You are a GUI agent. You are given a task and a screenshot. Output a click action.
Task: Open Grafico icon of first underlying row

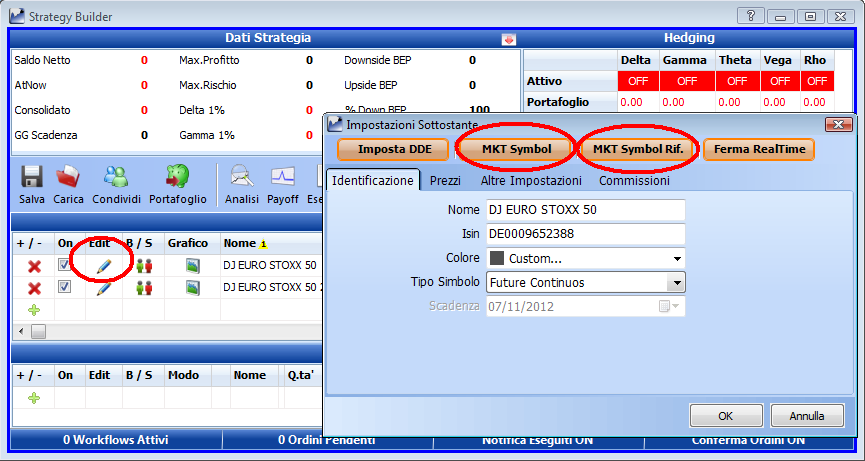click(193, 266)
